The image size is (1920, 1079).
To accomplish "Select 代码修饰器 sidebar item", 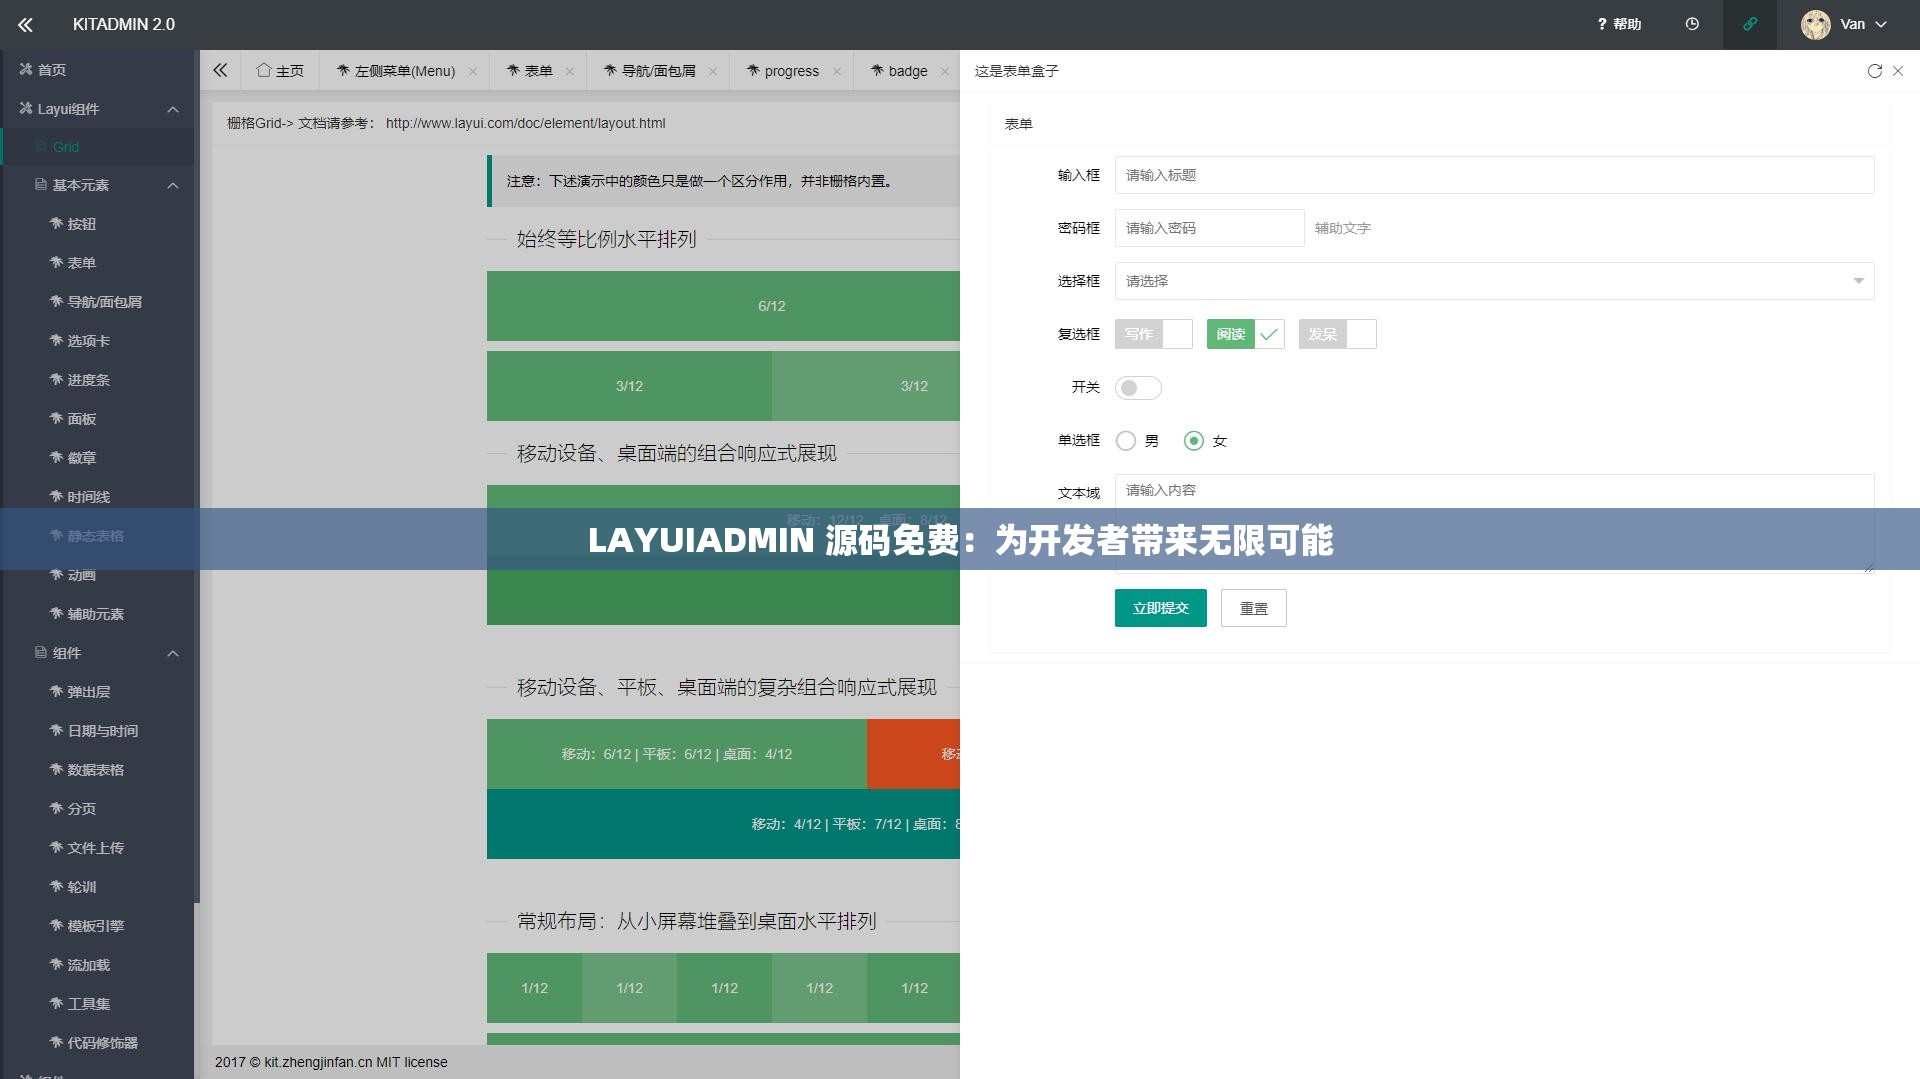I will [97, 1043].
